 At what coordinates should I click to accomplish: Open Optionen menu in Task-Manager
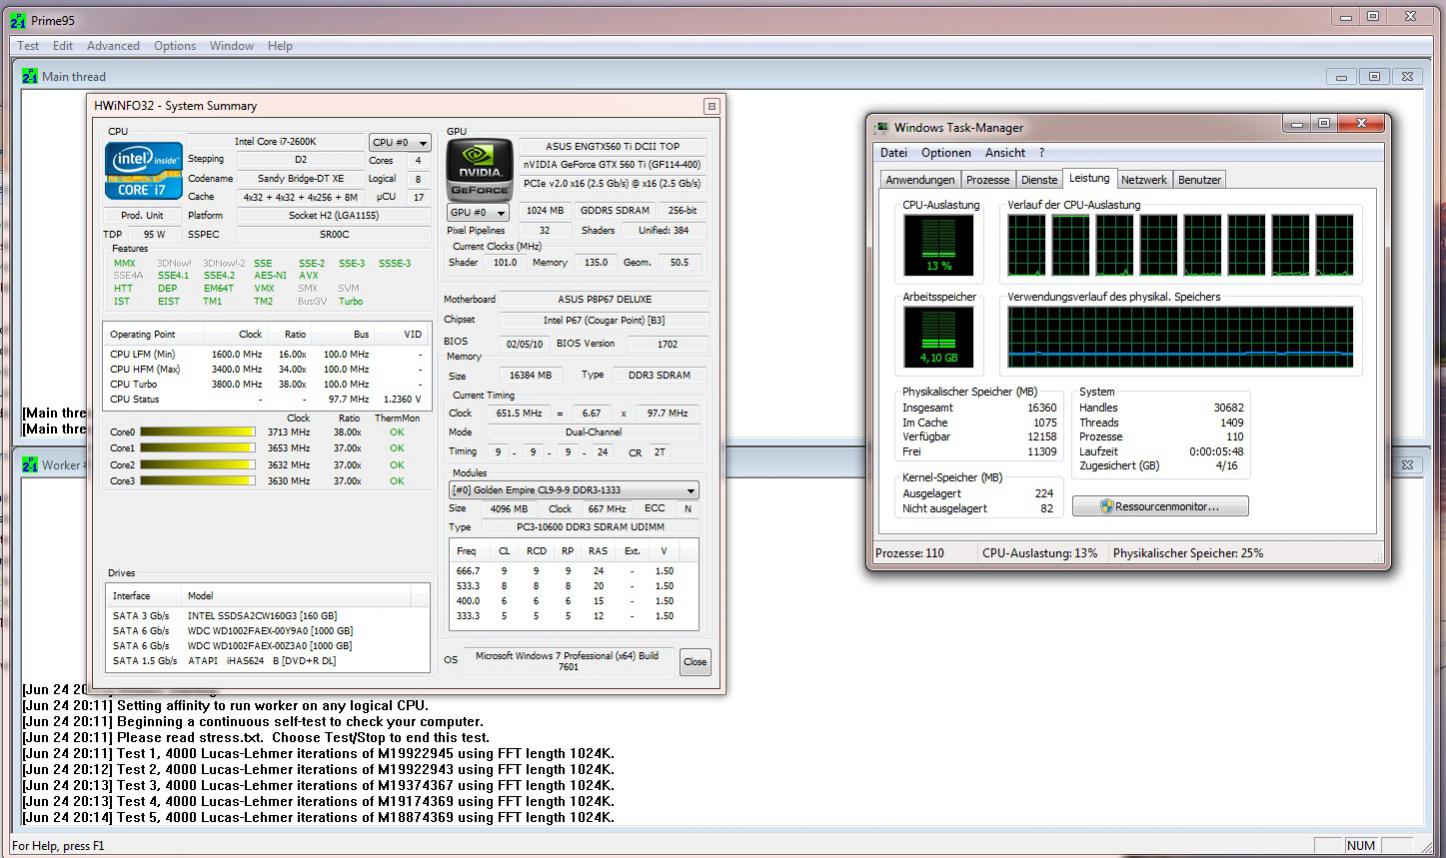pyautogui.click(x=946, y=153)
